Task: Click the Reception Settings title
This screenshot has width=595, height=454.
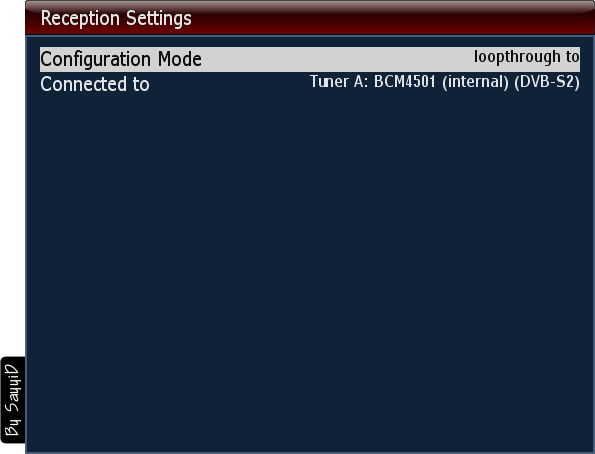Action: point(116,18)
